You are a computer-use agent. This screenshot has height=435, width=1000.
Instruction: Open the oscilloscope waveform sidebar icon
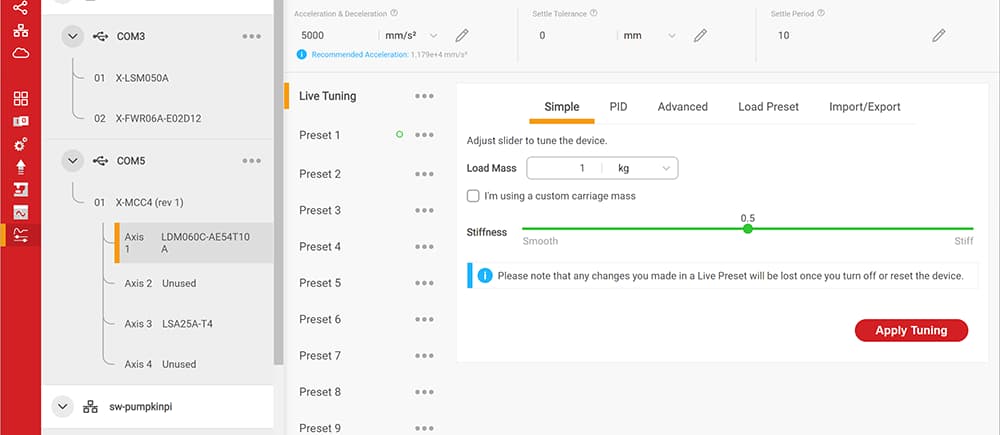point(20,212)
